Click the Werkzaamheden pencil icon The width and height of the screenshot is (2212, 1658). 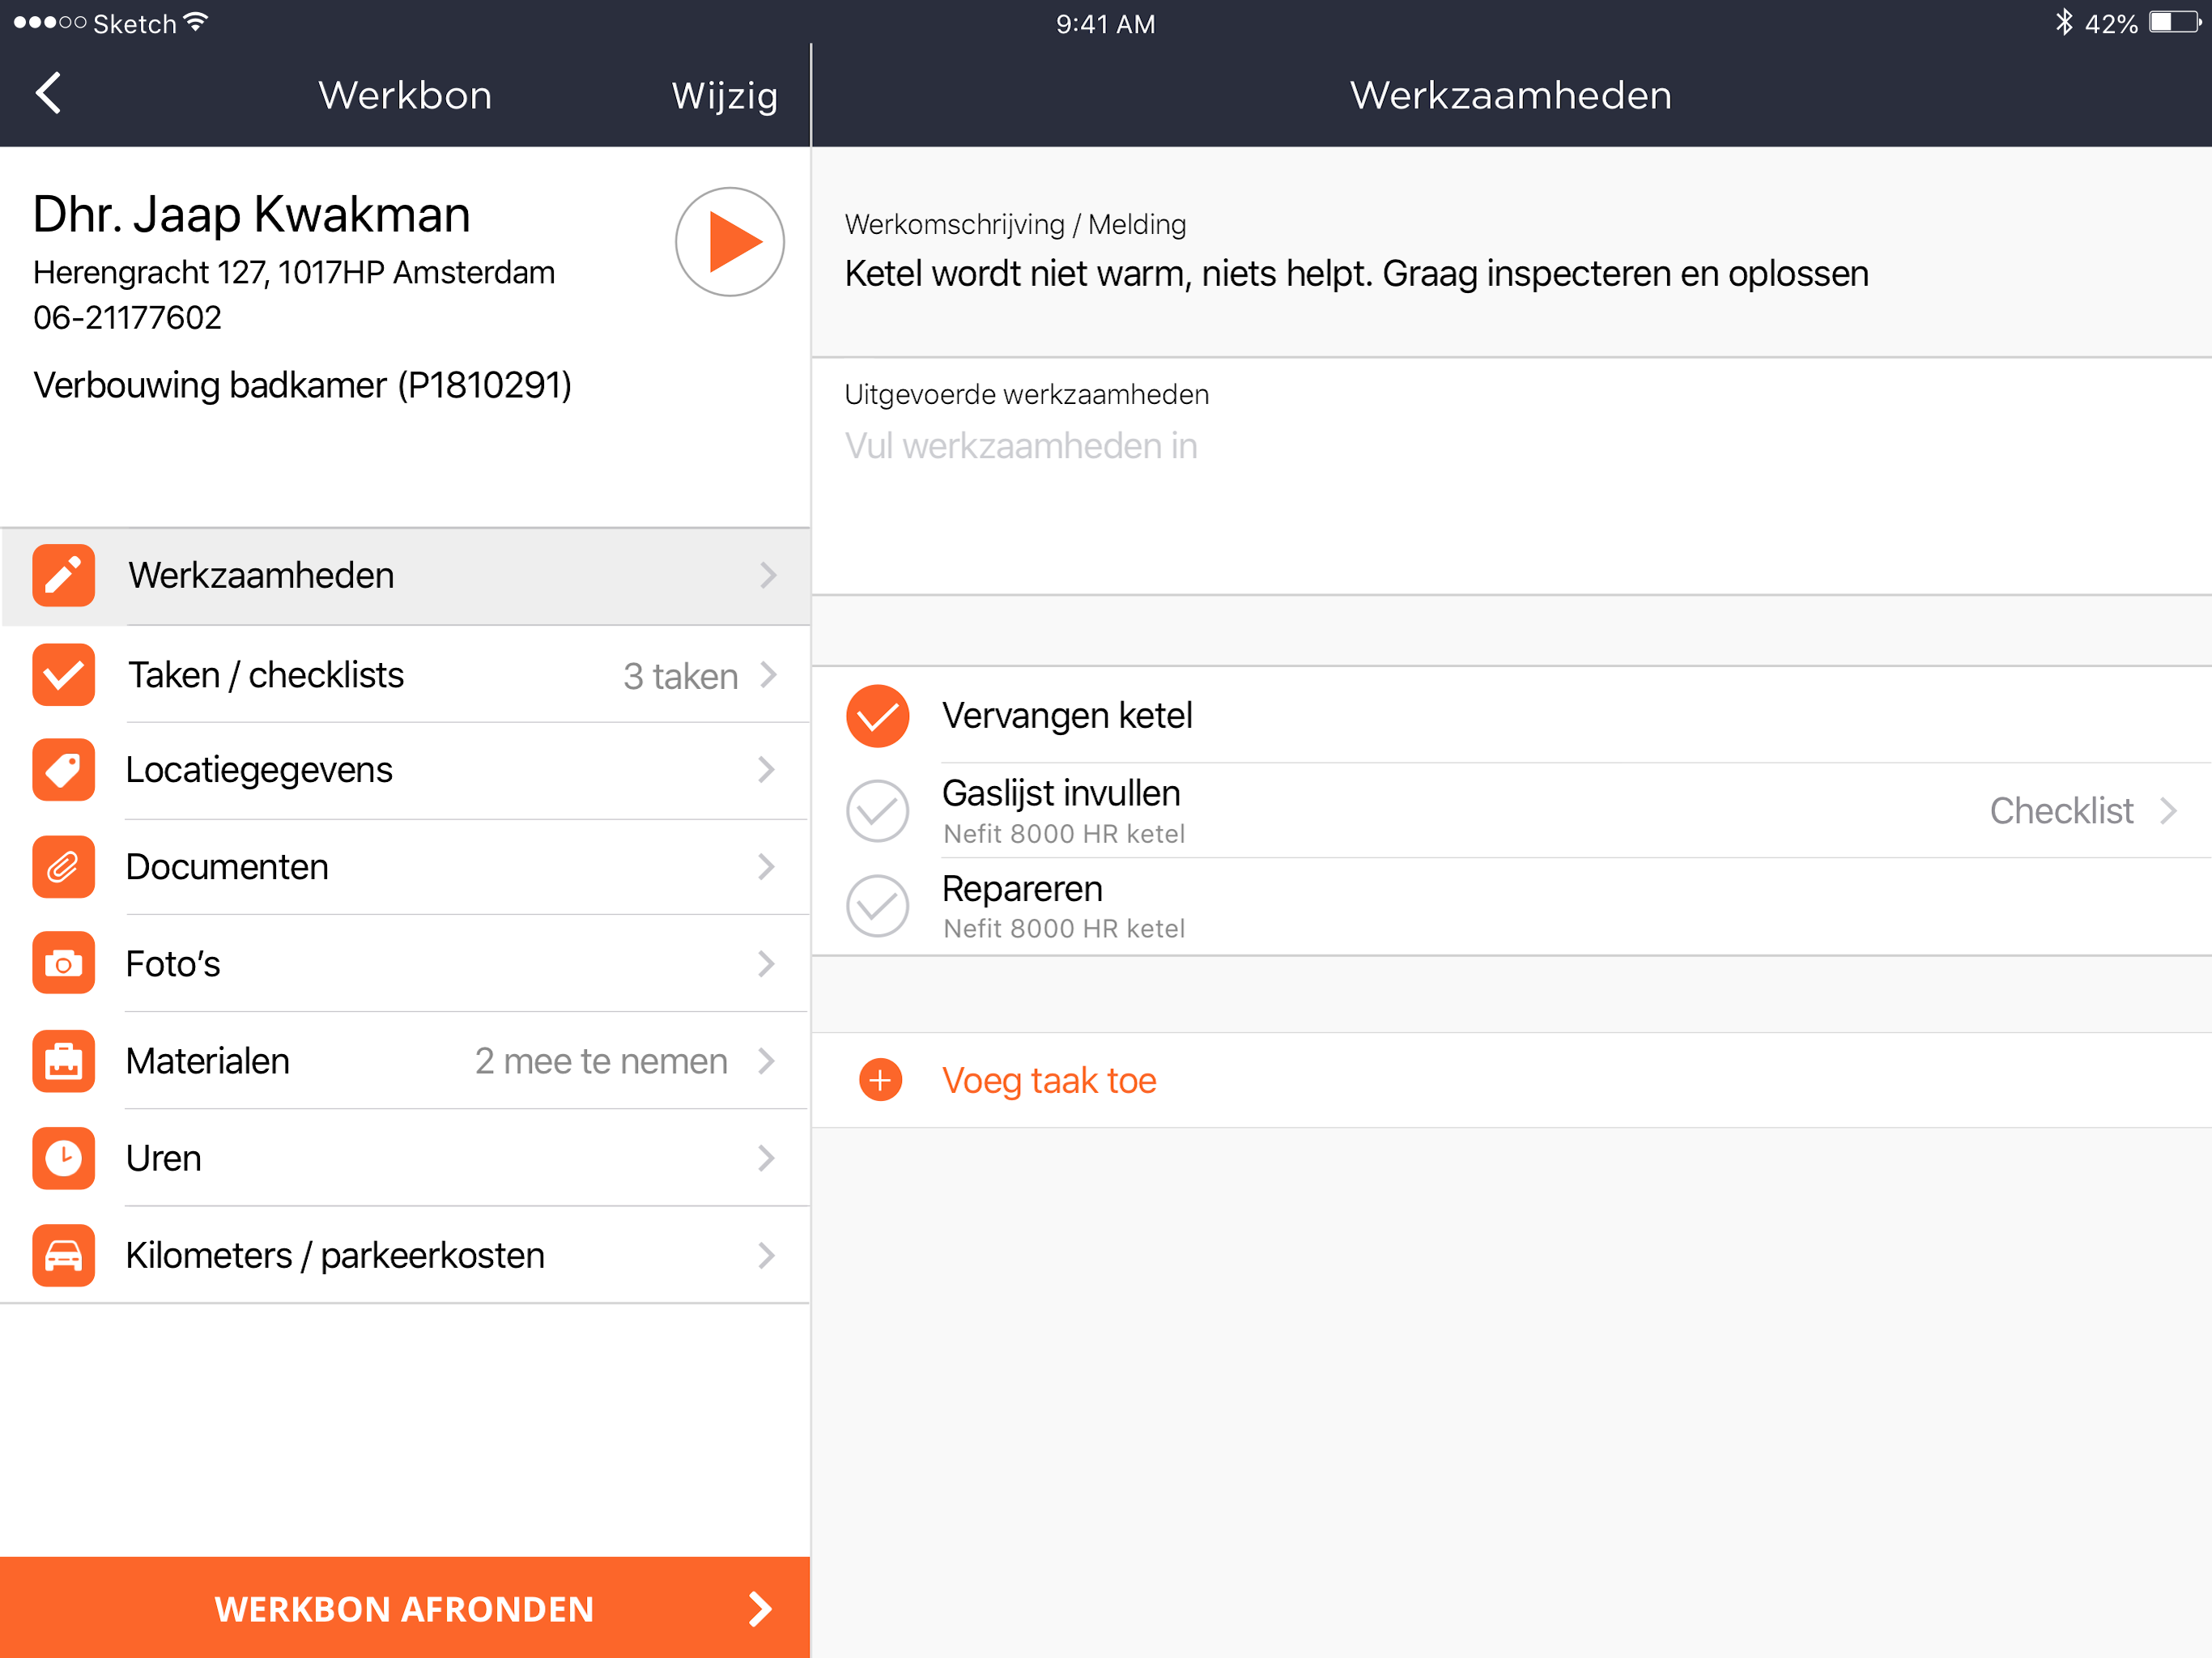click(63, 575)
